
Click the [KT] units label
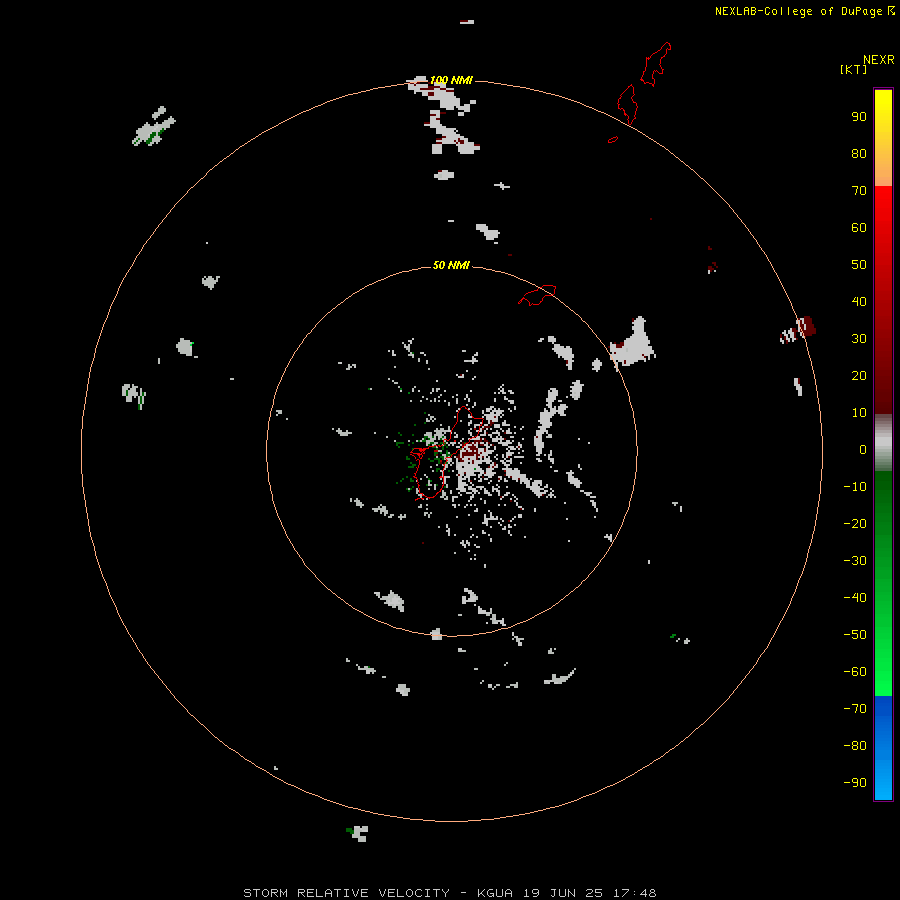[853, 70]
